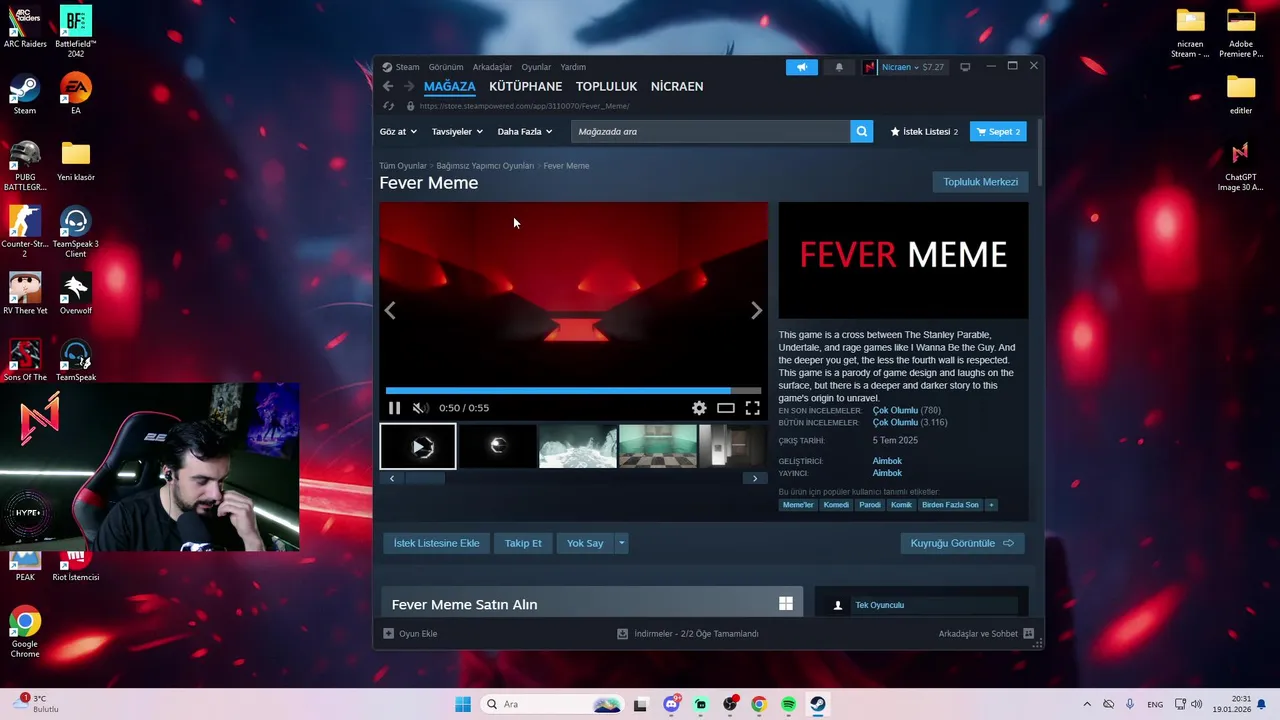The image size is (1280, 720).
Task: Expand the Göz at dropdown
Action: pyautogui.click(x=398, y=131)
